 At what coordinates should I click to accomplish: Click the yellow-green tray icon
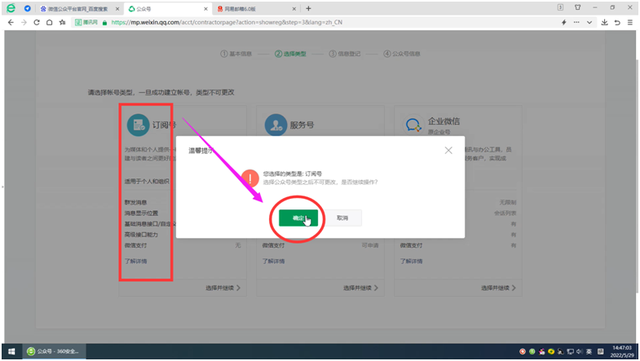pos(551,351)
